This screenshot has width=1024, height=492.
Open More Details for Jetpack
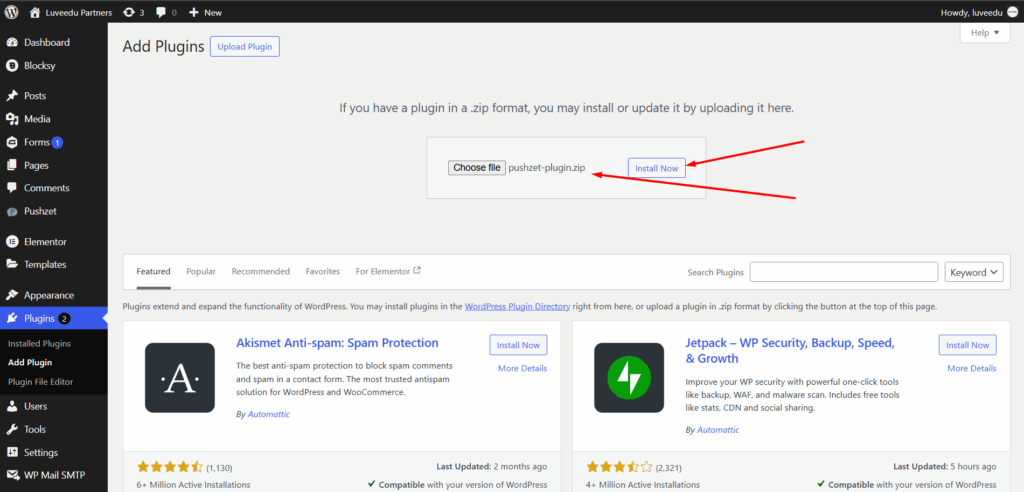point(972,369)
